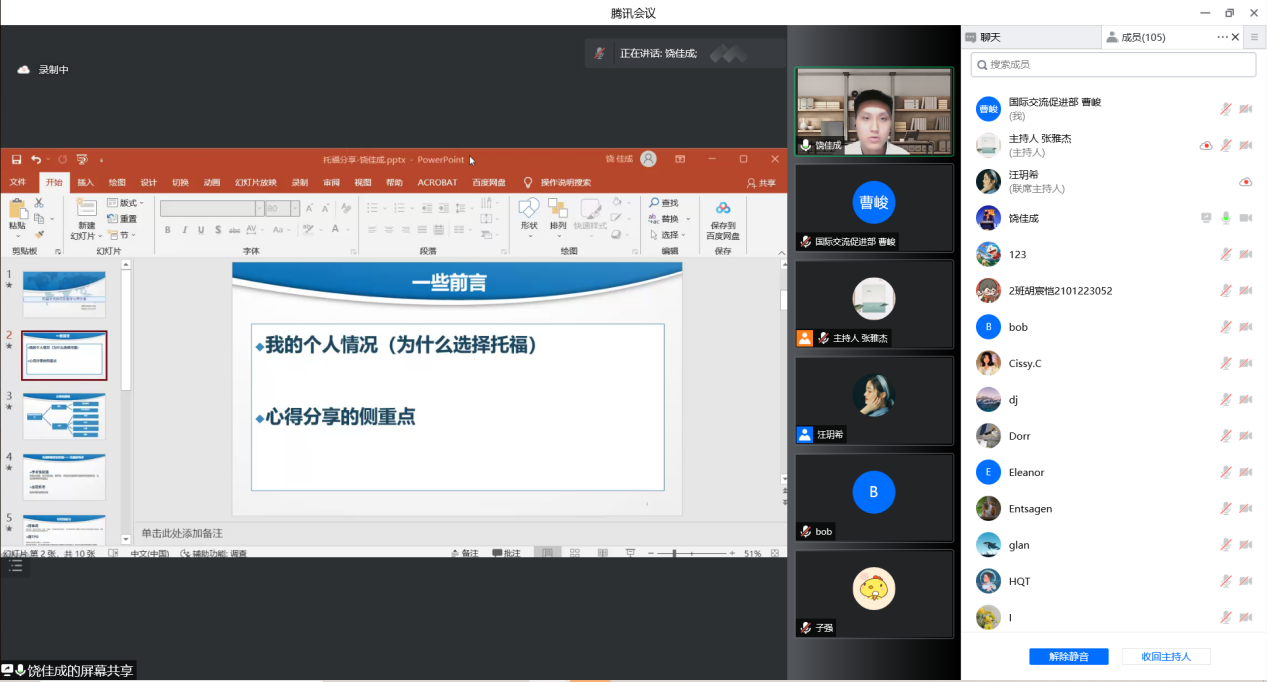
Task: Toggle the camera for 主持人 张雅杰
Action: [x=1246, y=145]
